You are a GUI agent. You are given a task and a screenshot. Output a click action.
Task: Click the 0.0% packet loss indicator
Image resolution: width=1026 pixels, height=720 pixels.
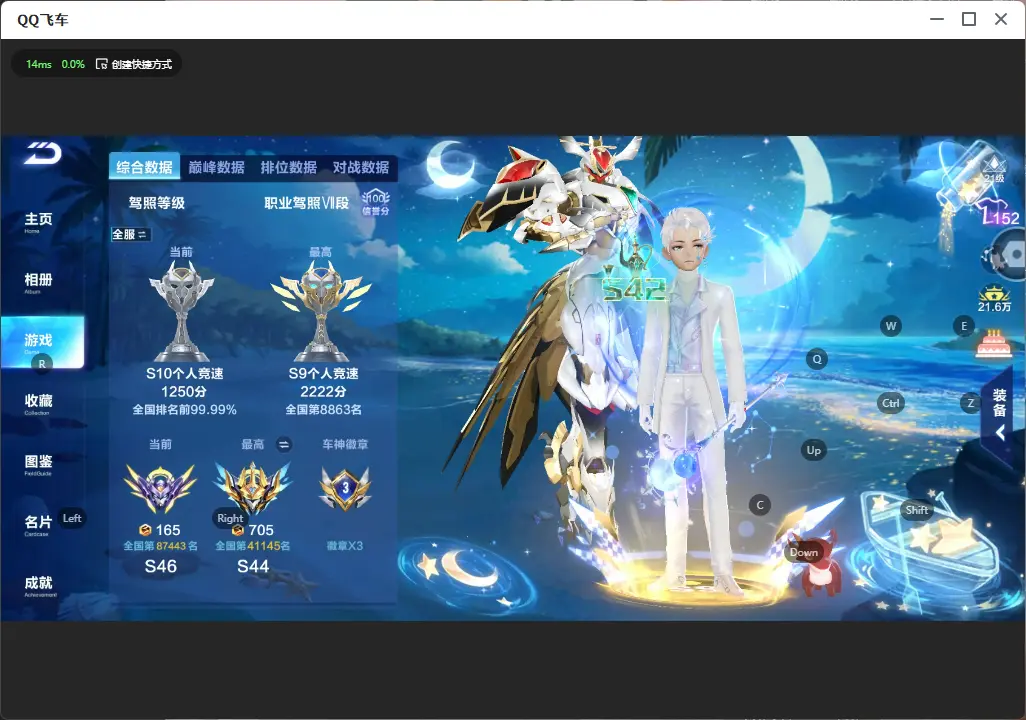73,64
